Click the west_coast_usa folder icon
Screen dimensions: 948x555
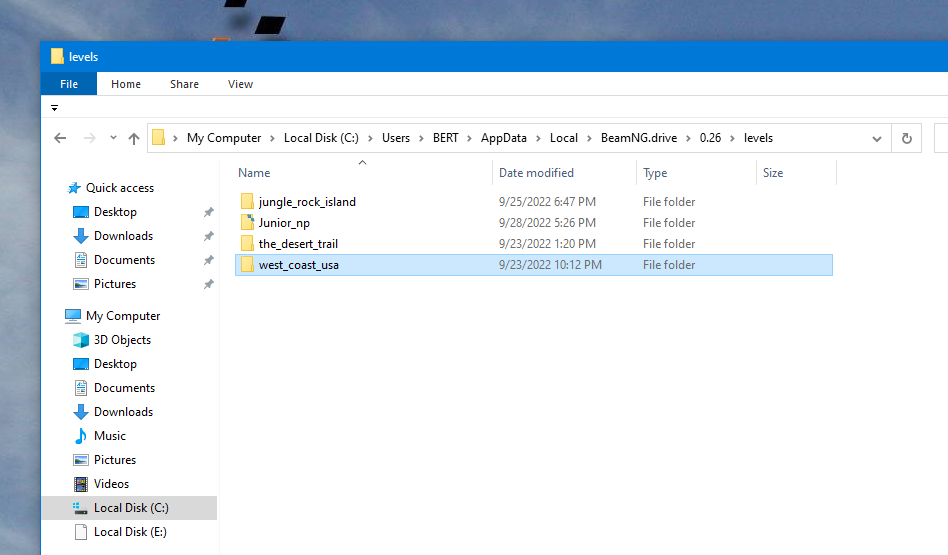click(247, 264)
